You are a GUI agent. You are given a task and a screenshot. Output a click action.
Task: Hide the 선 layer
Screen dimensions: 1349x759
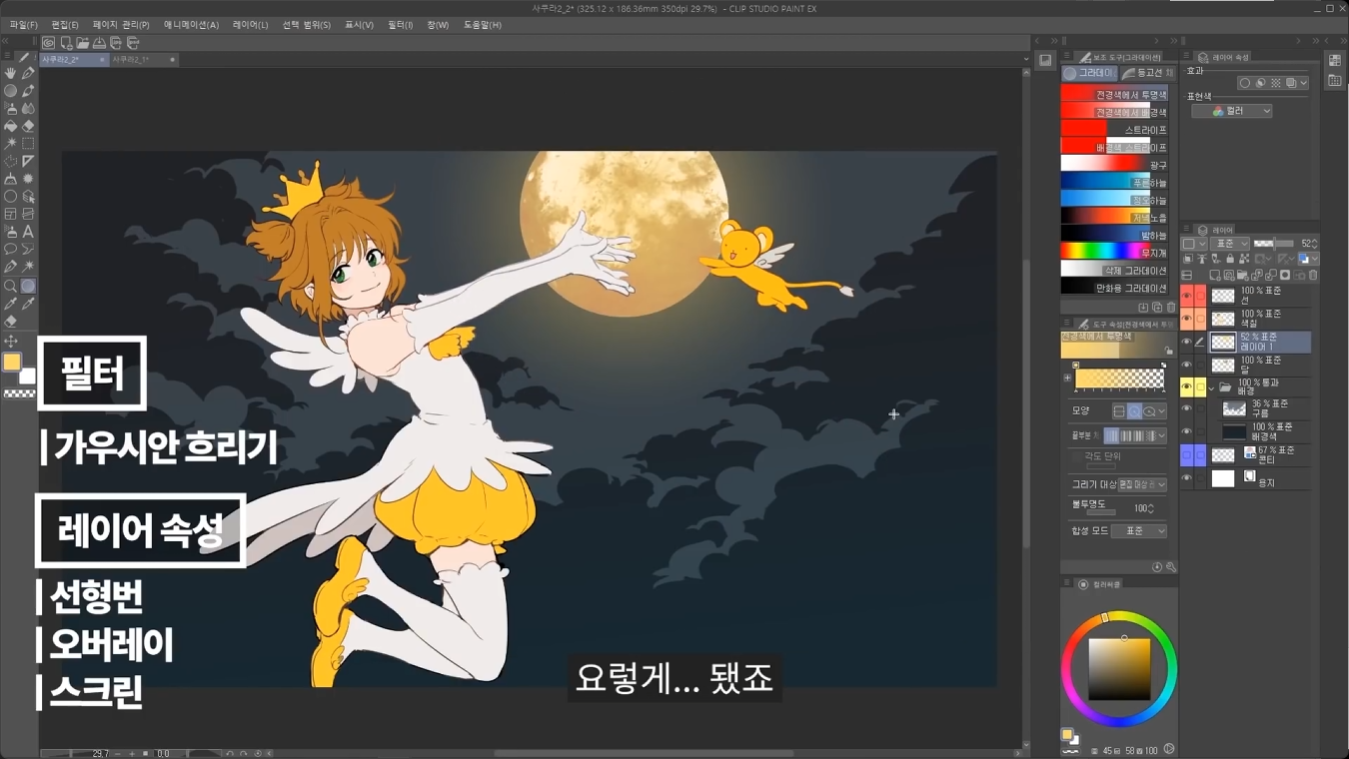(1187, 296)
